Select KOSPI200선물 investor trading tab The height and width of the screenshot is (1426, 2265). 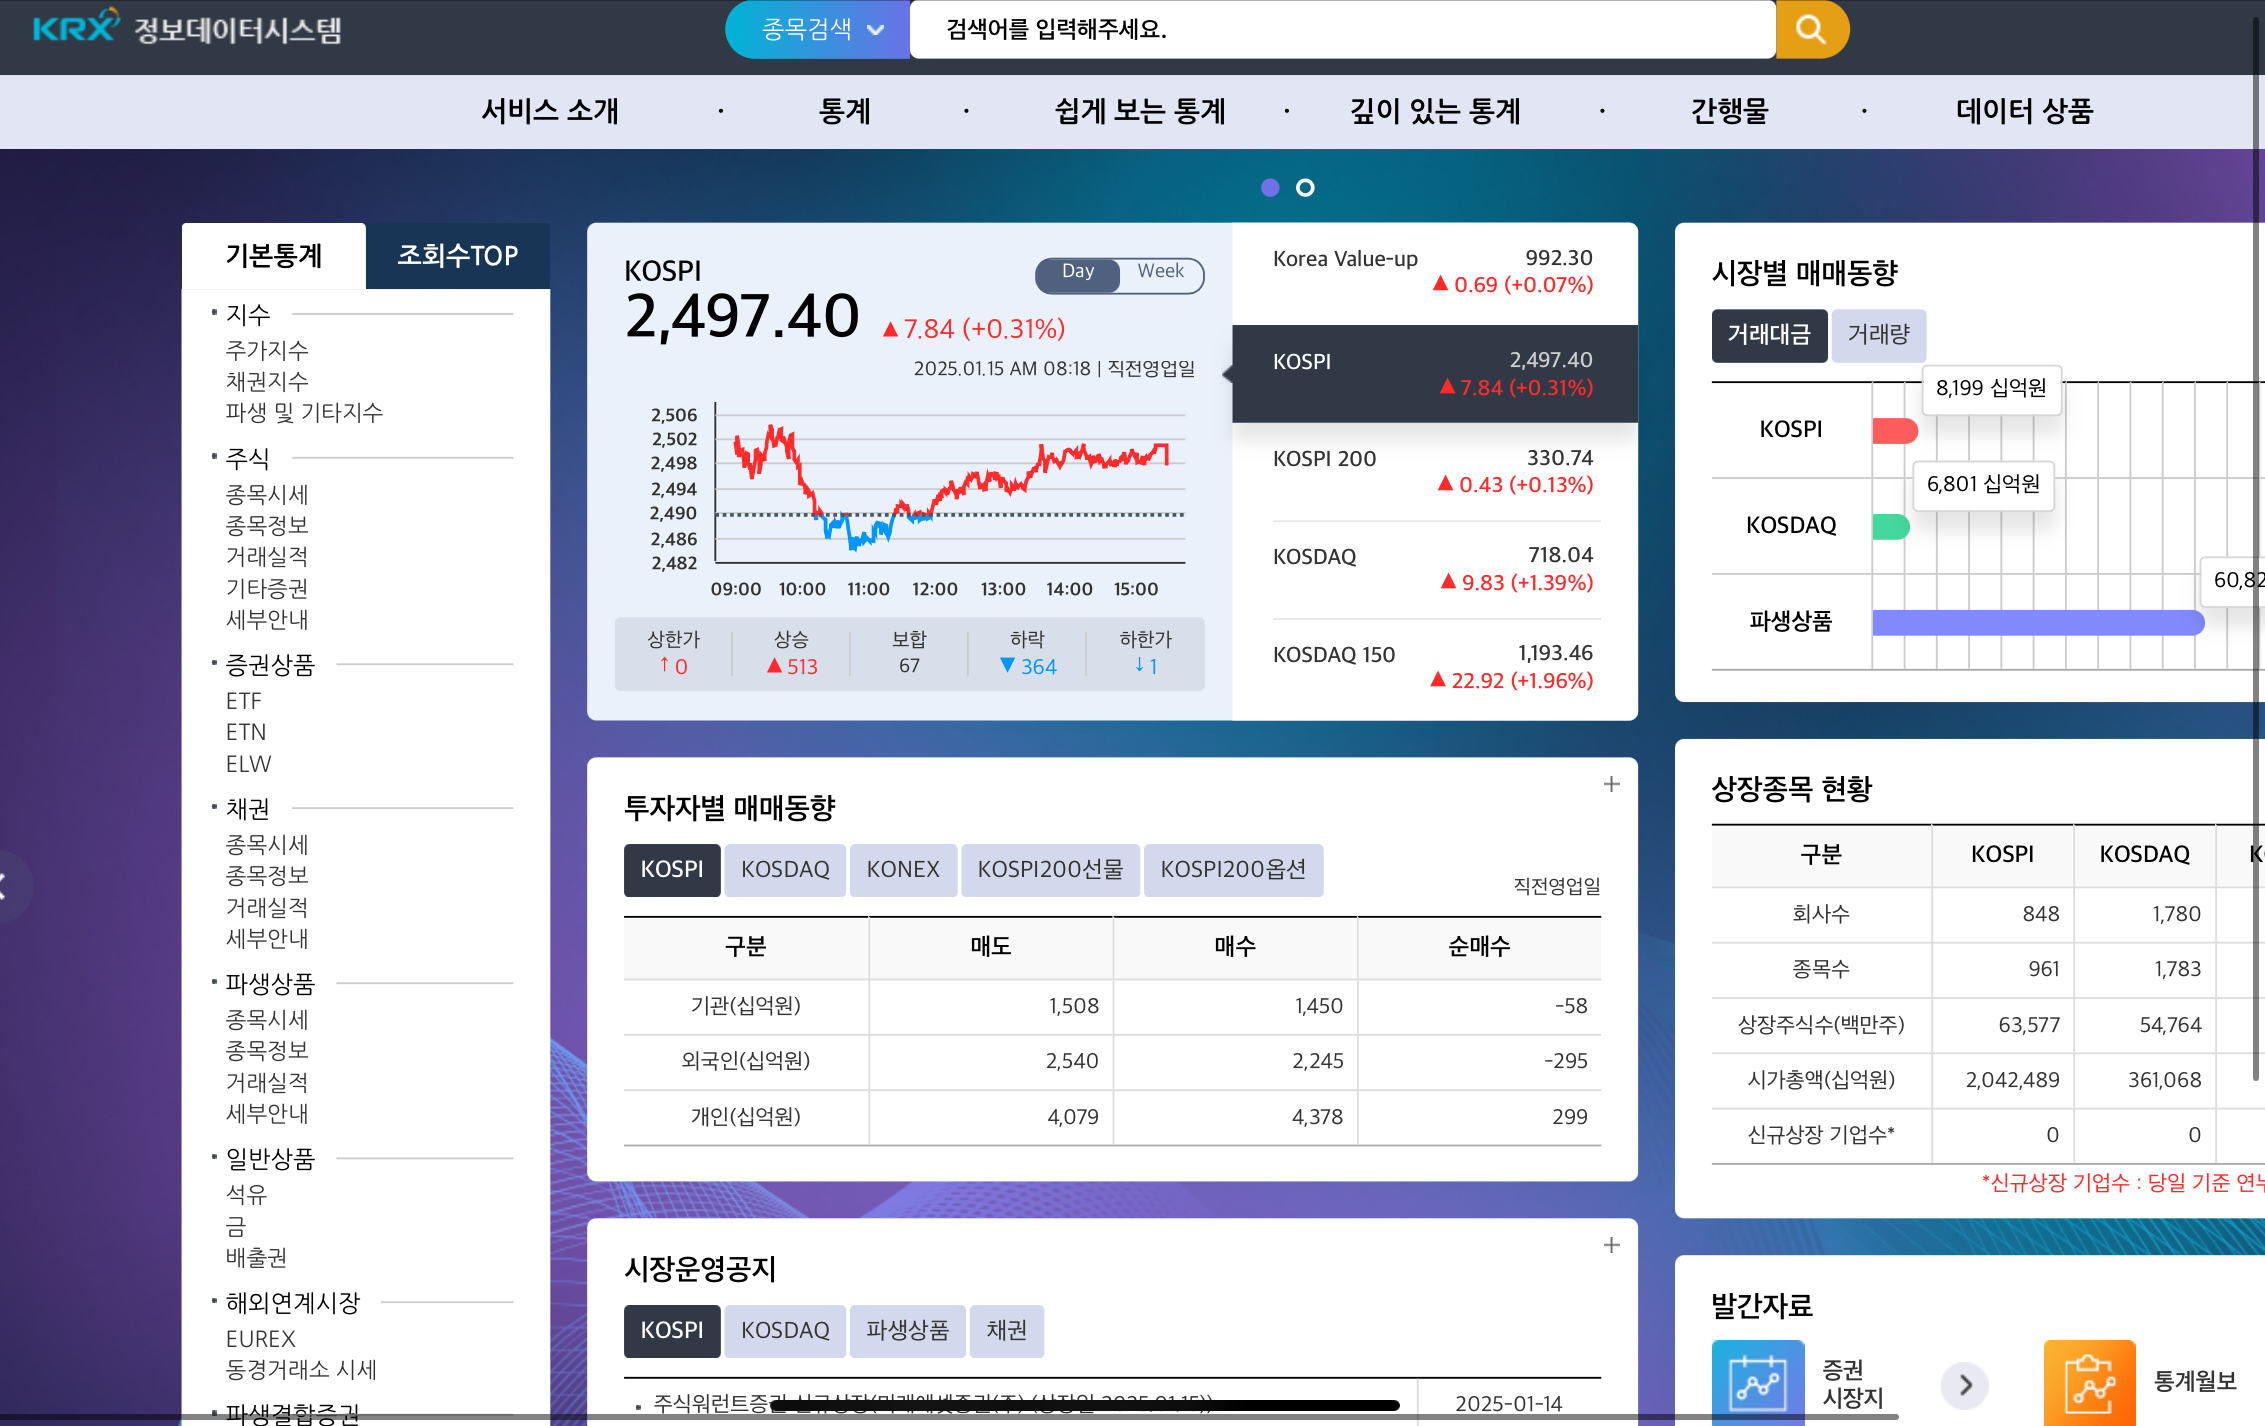pyautogui.click(x=1049, y=869)
